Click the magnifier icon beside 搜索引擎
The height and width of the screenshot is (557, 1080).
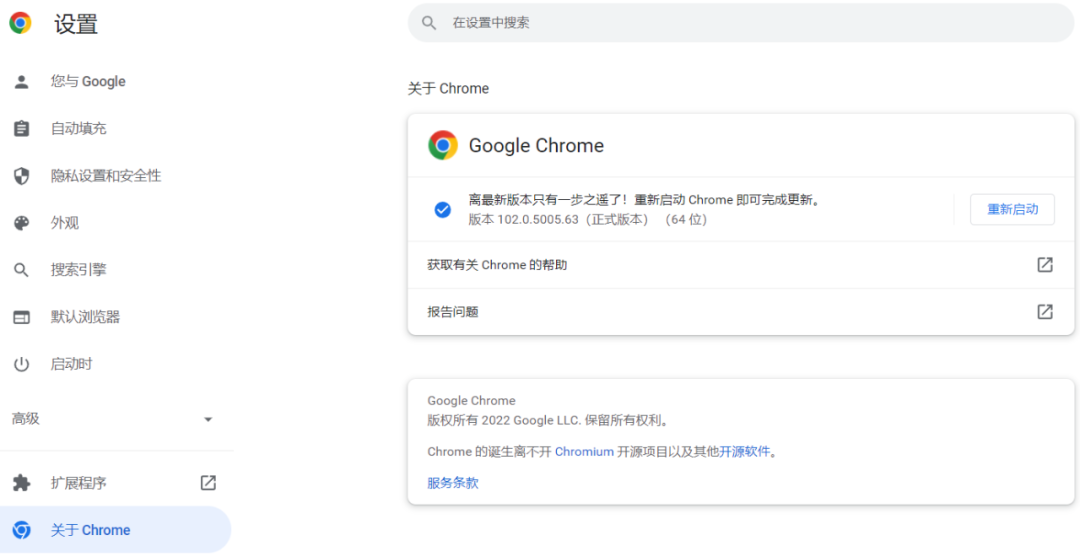21,270
